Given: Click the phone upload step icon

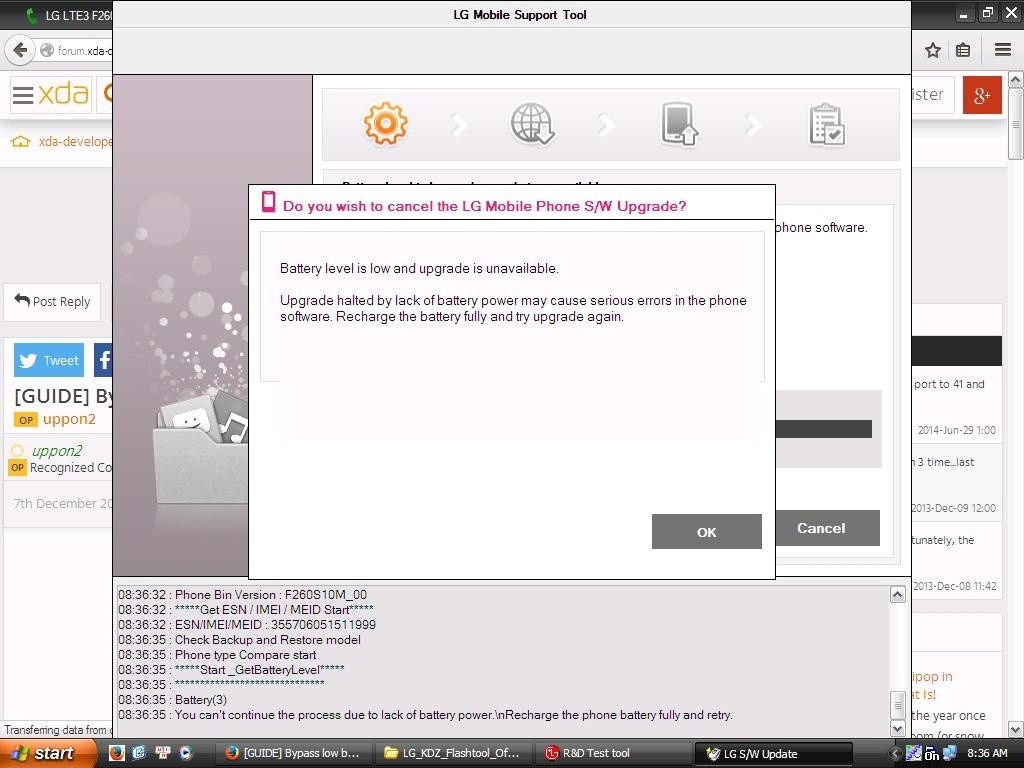Looking at the screenshot, I should coord(679,125).
